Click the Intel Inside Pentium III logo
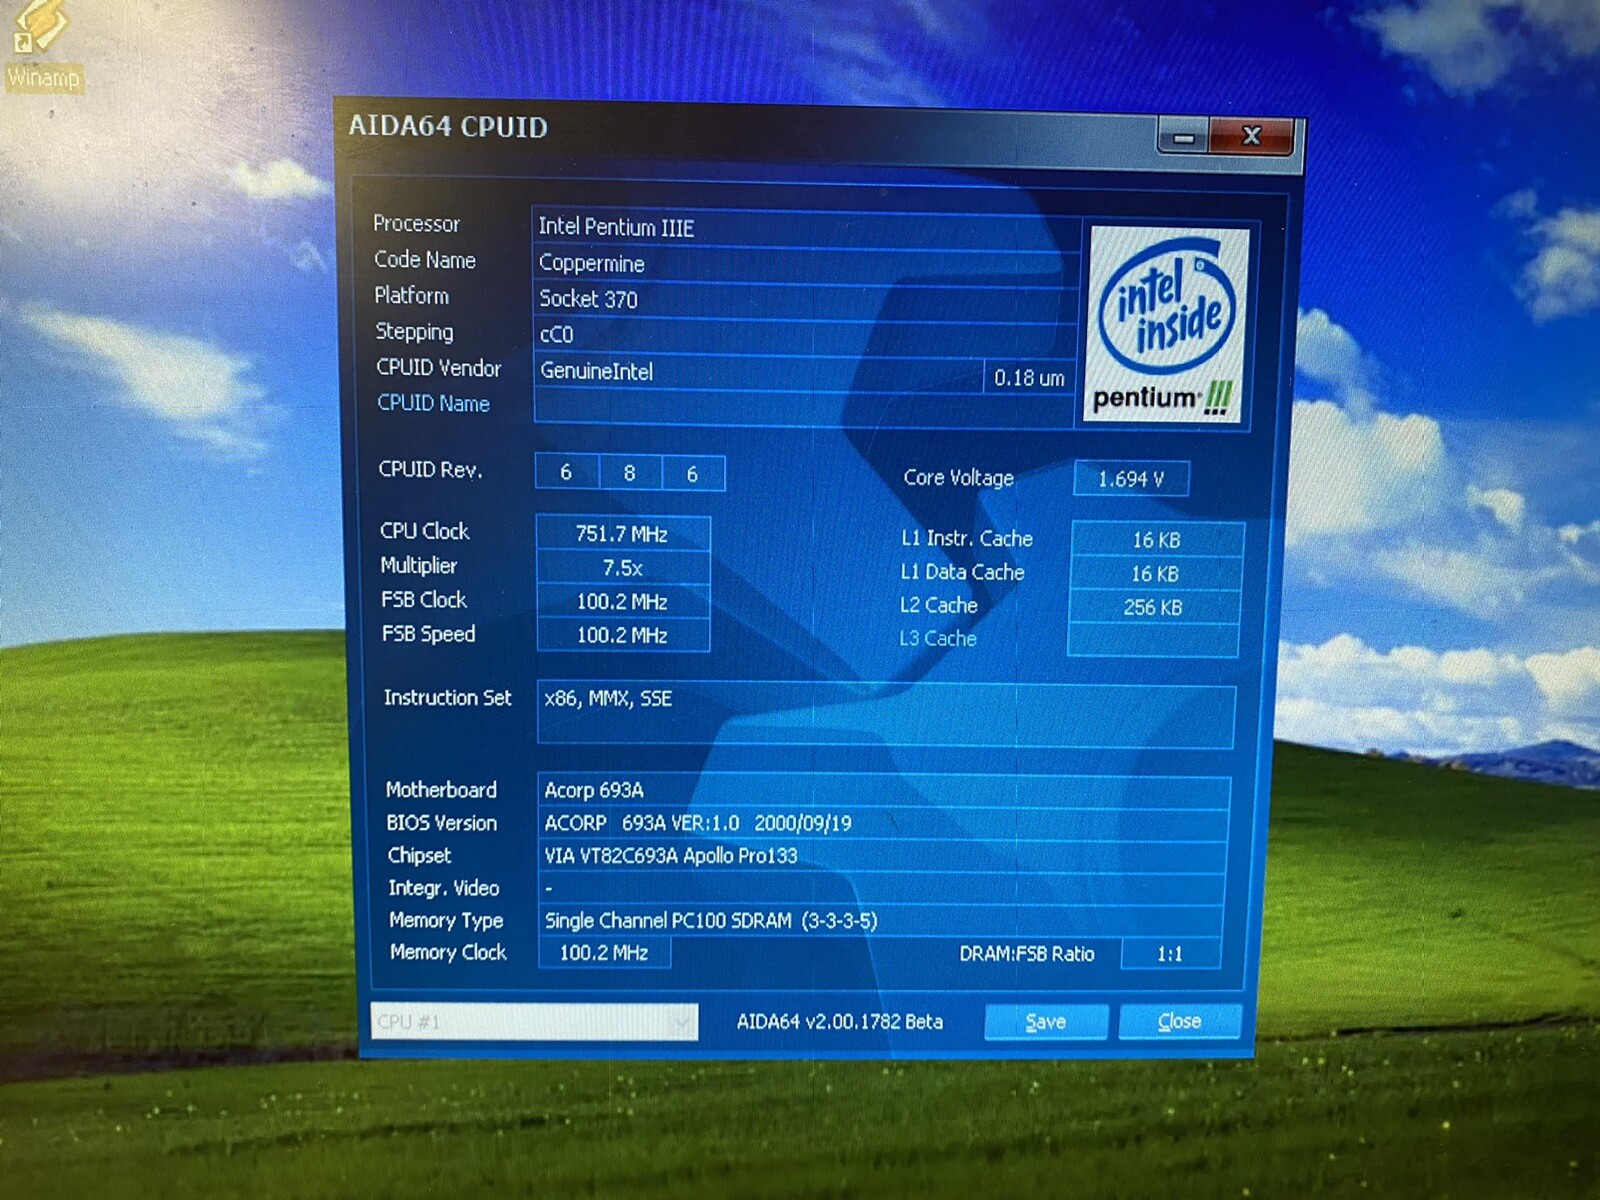1600x1200 pixels. point(1166,324)
